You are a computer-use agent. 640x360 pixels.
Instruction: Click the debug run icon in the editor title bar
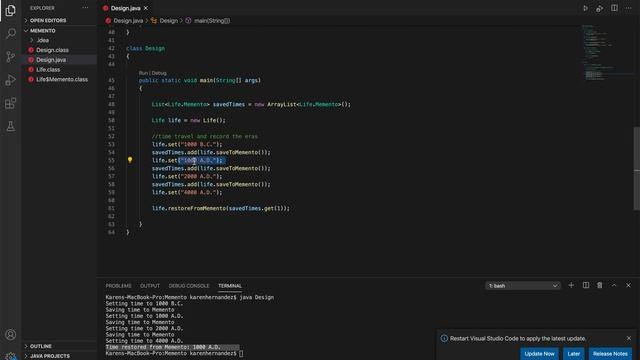coord(600,8)
